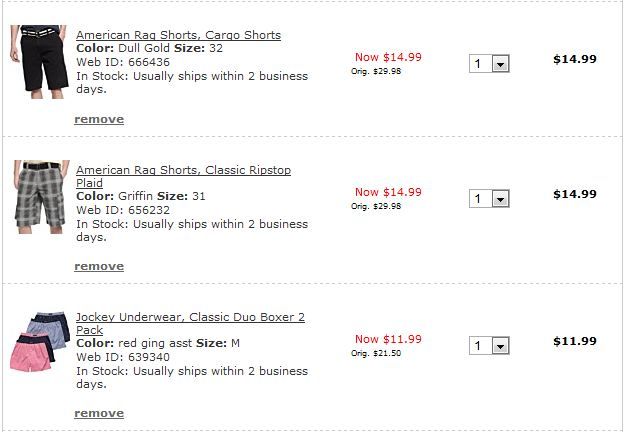Click the Web ID 656232 text
The image size is (624, 432).
click(x=123, y=210)
